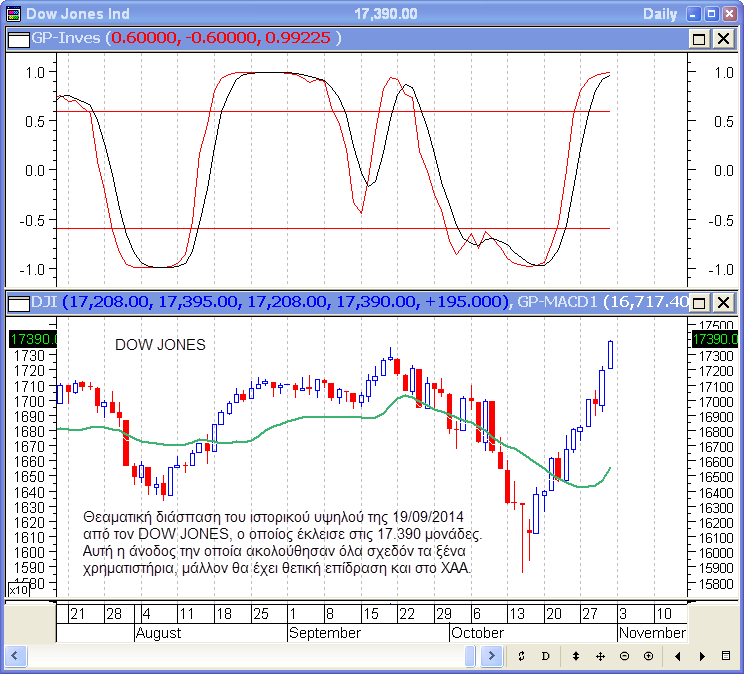
Task: Open the 'D' periodicity selector
Action: [546, 656]
